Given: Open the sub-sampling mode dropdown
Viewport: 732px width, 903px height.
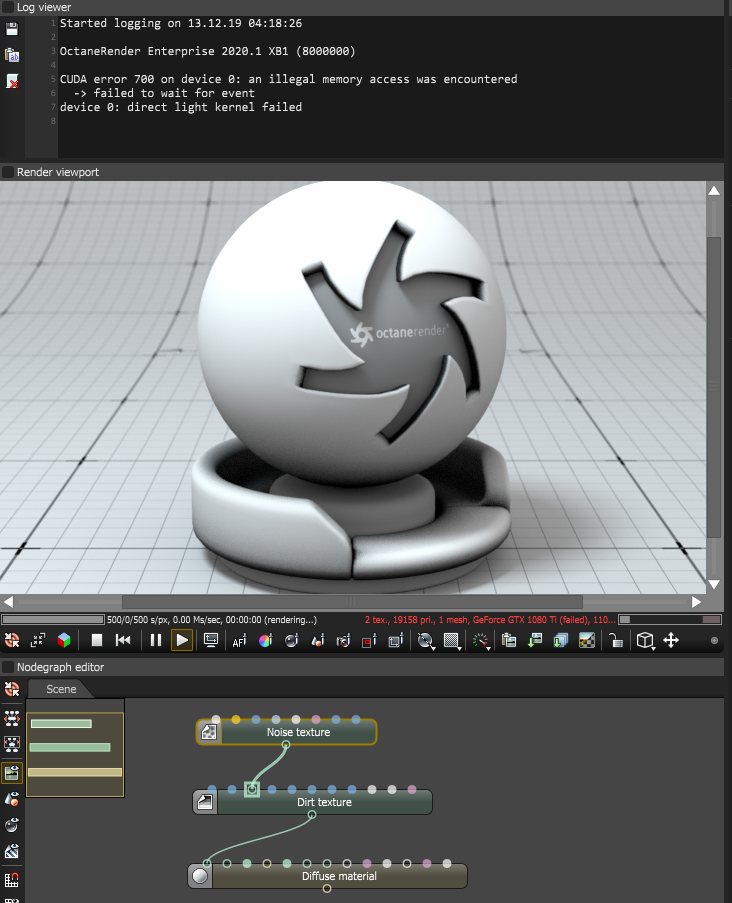Looking at the screenshot, I should [452, 641].
